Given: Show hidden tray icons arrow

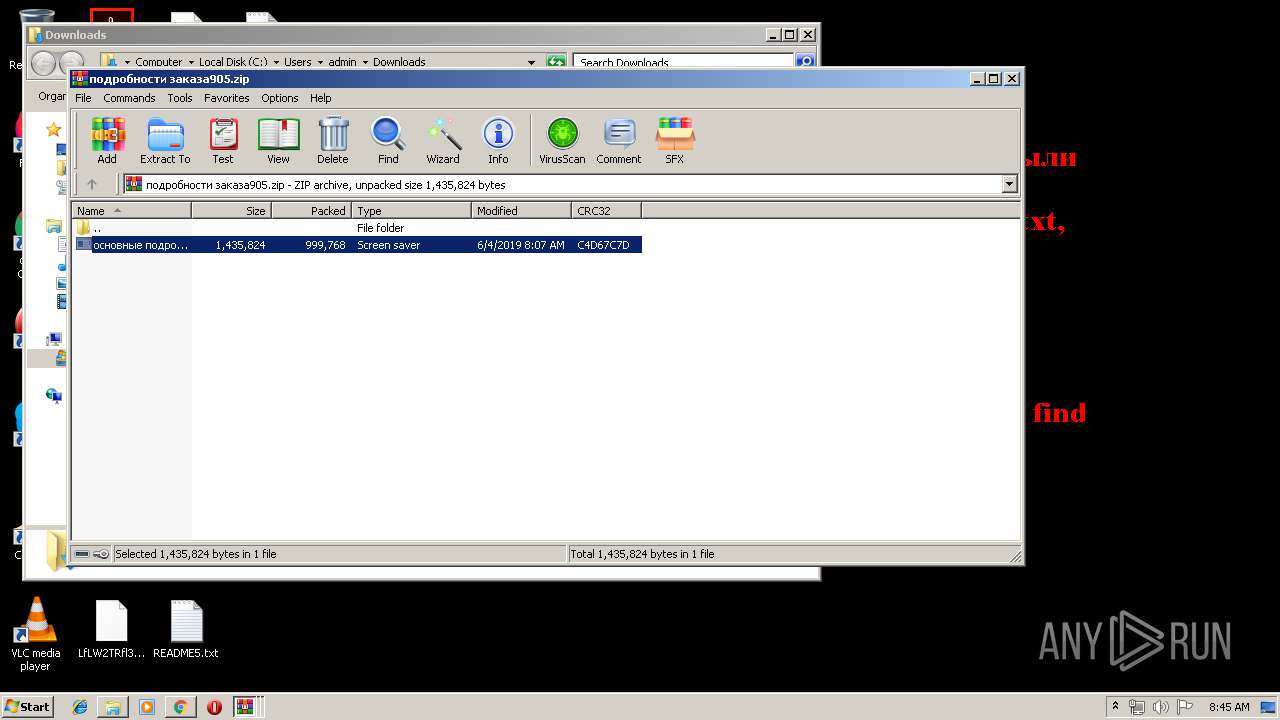Looking at the screenshot, I should click(1115, 706).
